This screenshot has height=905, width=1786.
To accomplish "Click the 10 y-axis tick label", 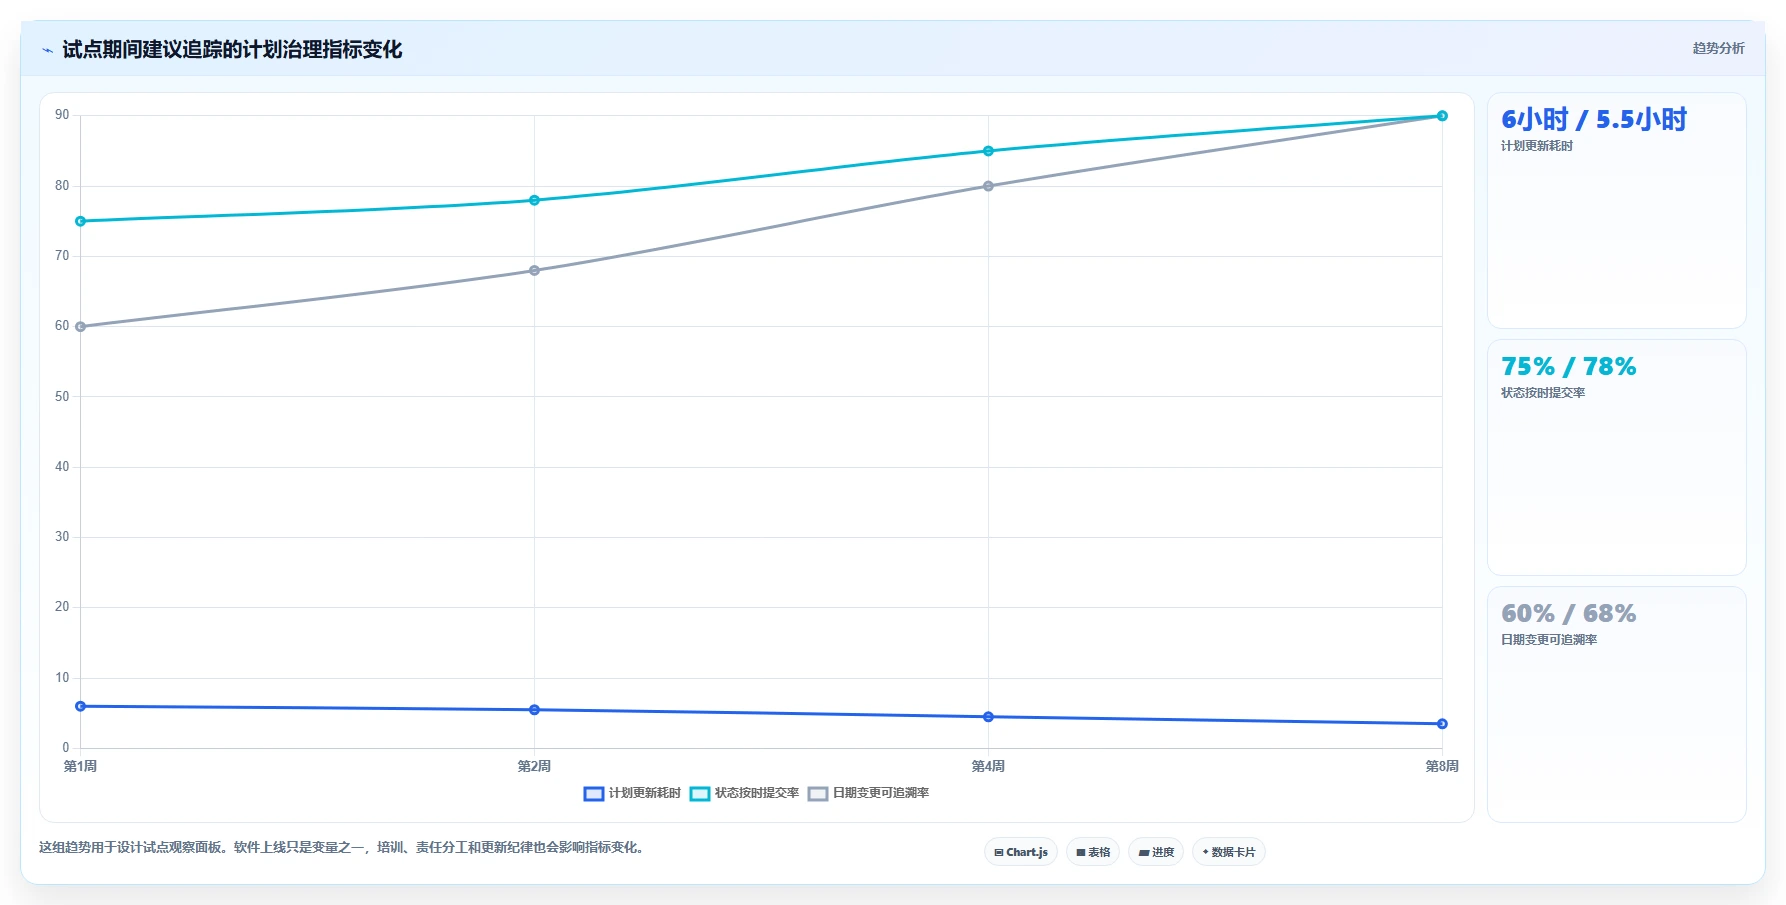I will 62,678.
